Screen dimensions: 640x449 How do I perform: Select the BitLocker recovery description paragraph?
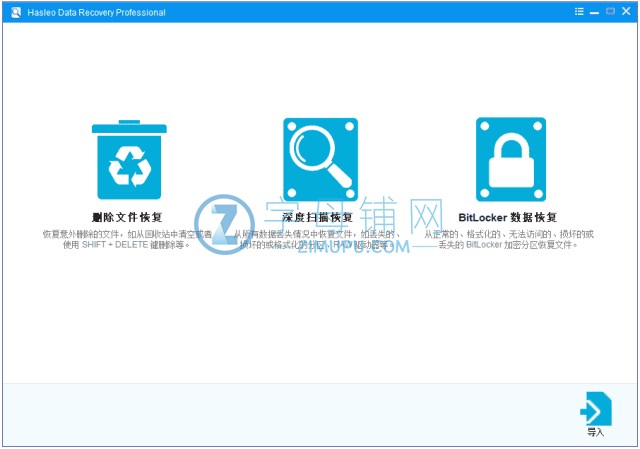[x=508, y=239]
